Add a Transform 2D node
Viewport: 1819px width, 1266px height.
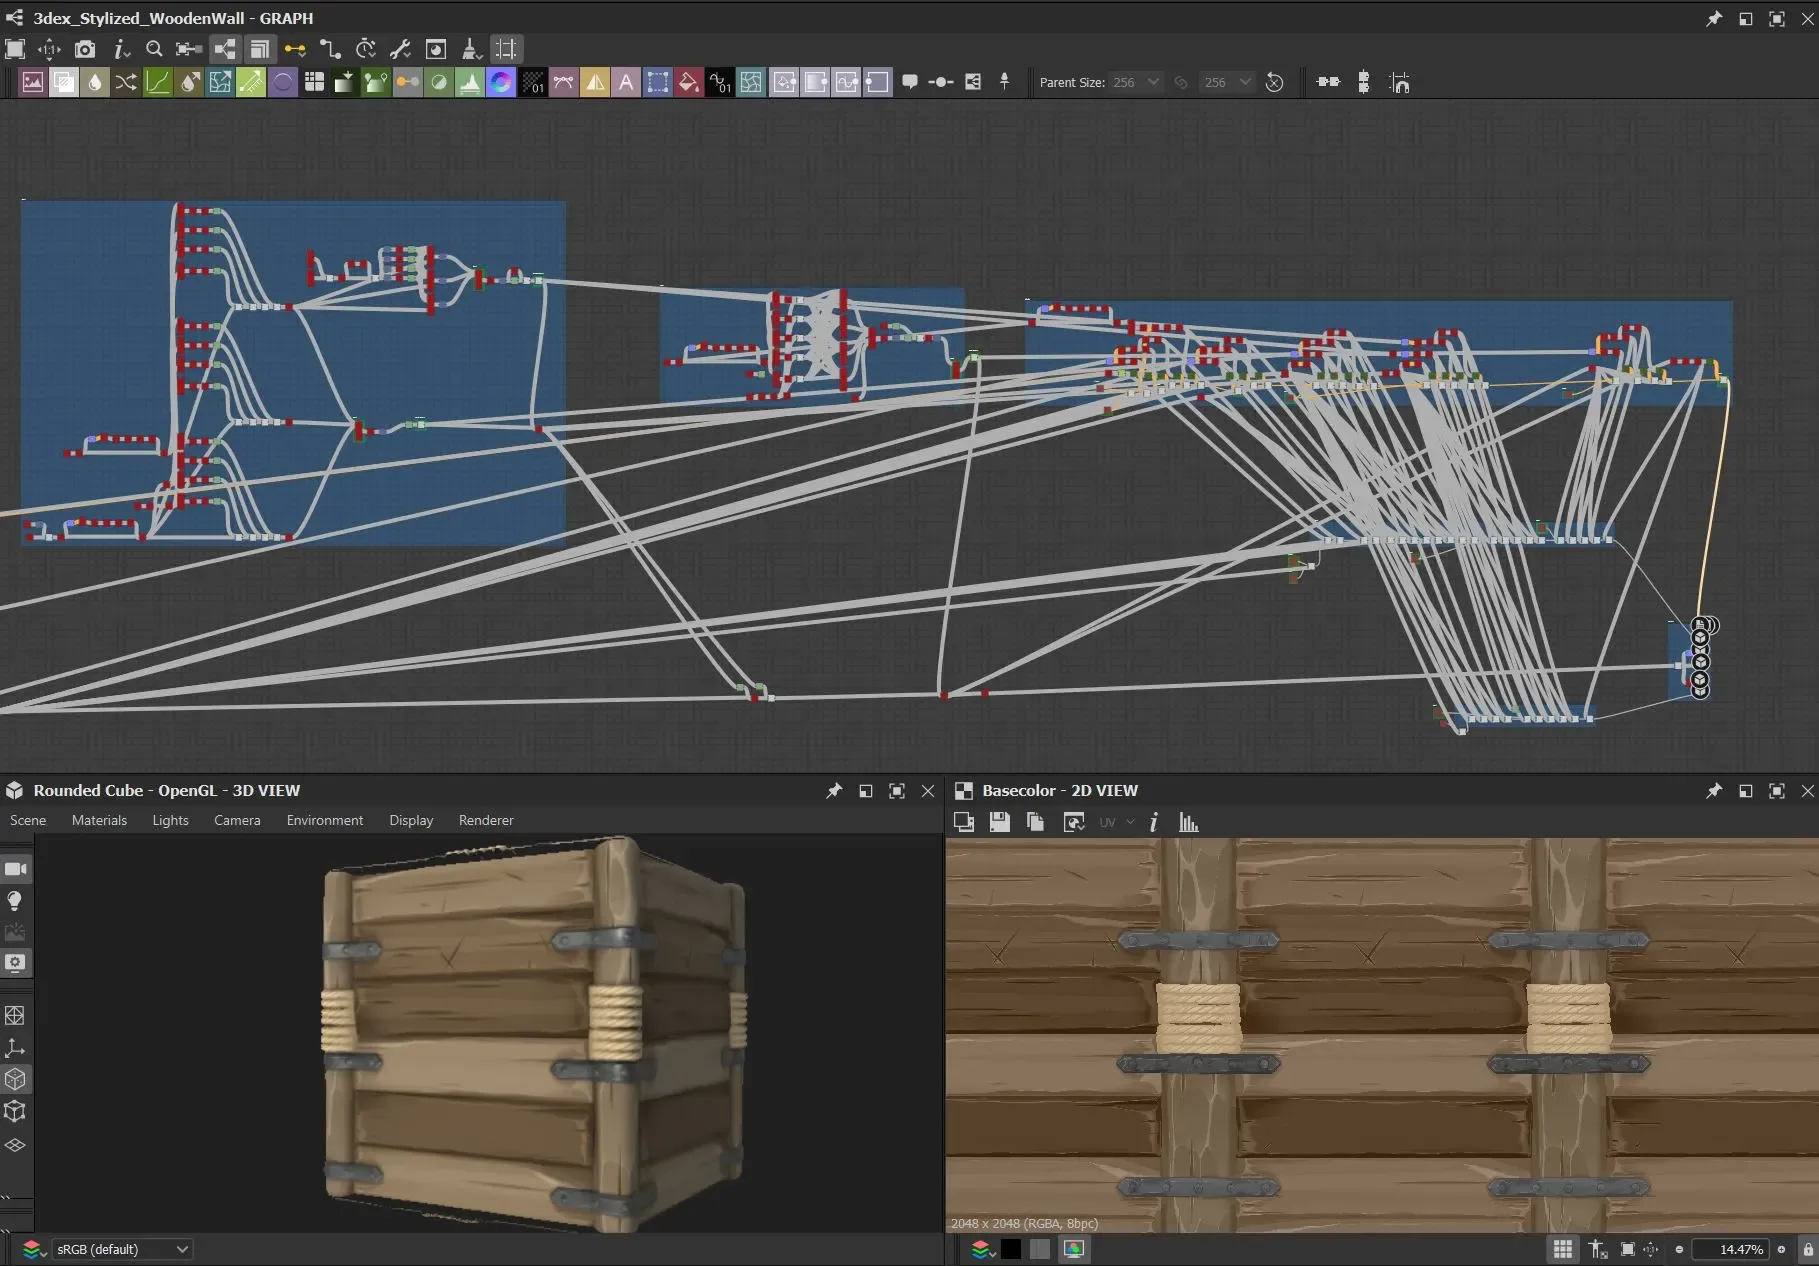click(x=658, y=82)
